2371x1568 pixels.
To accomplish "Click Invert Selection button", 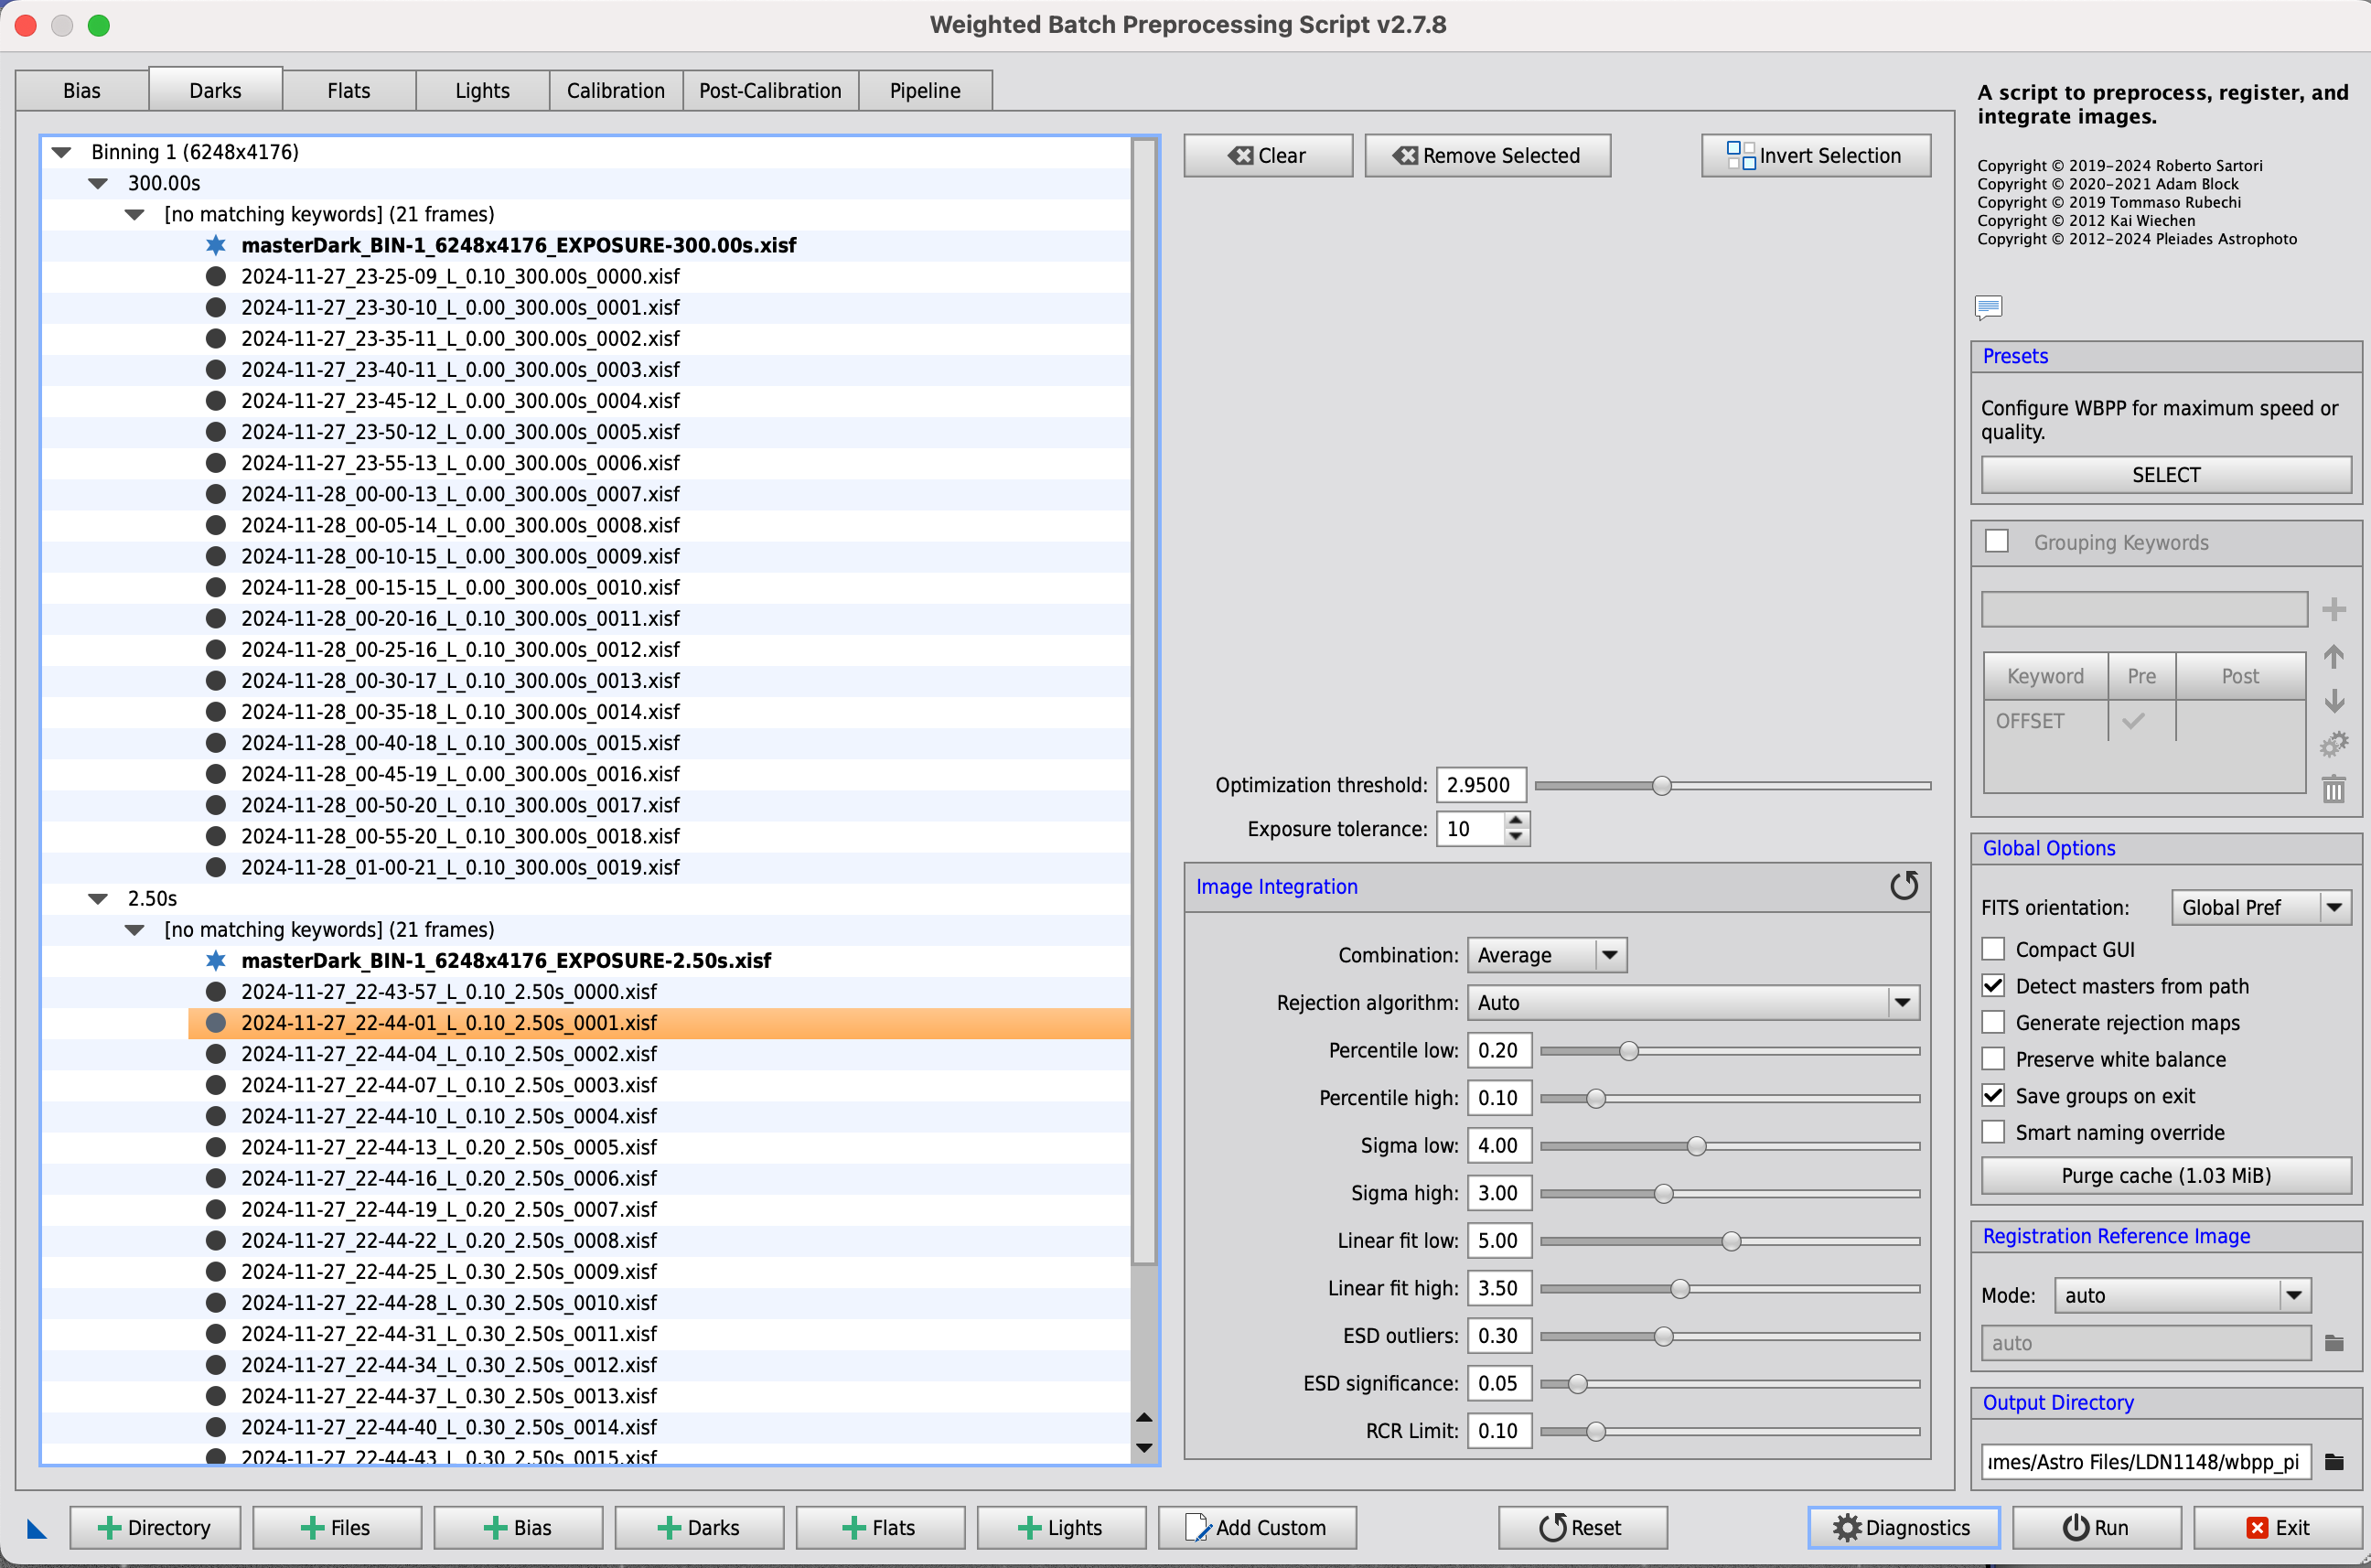I will click(1815, 155).
